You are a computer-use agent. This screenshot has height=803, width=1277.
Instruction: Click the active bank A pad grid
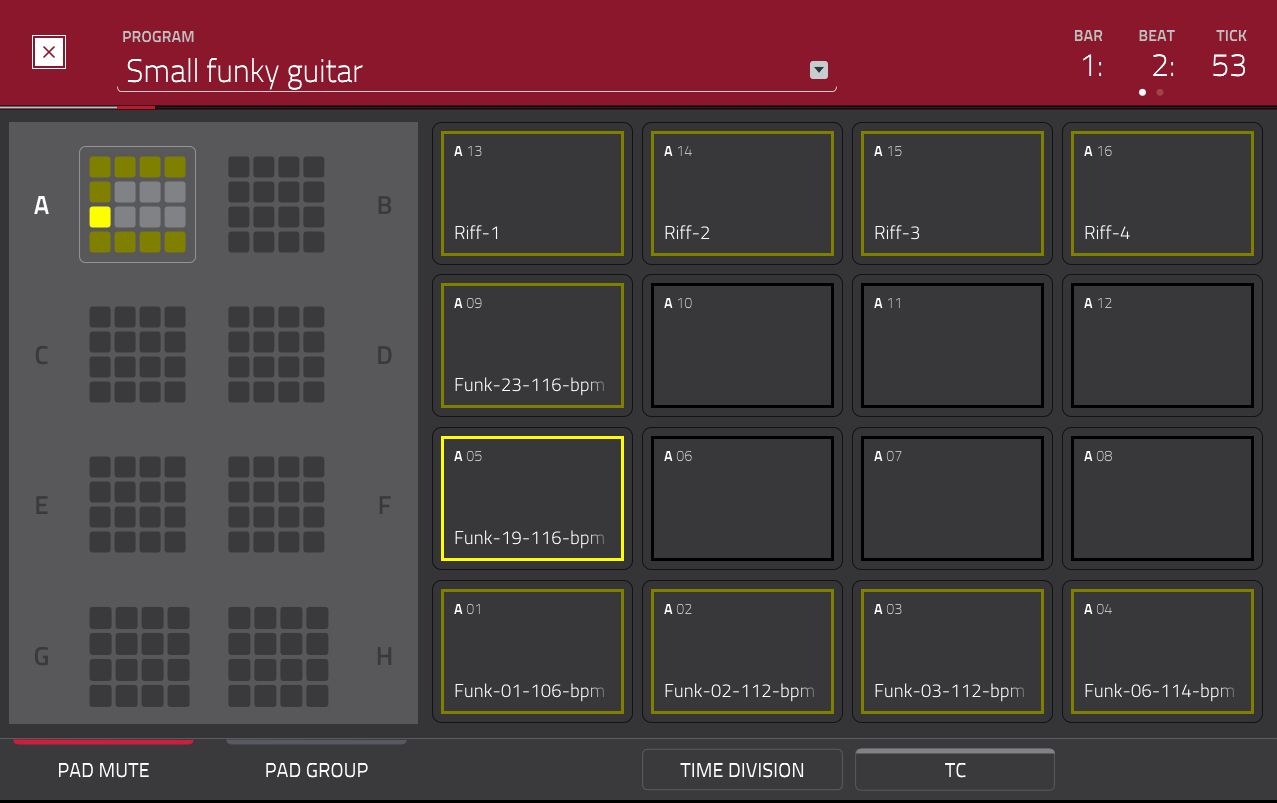[x=137, y=205]
